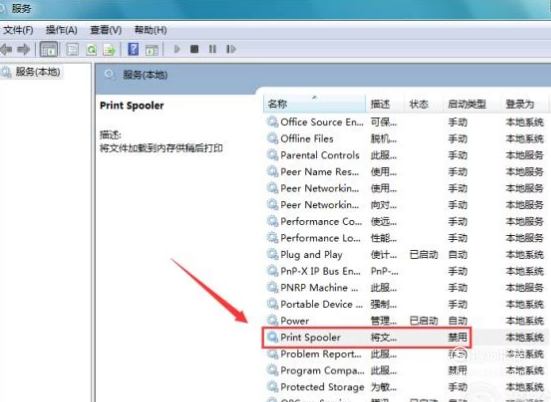Click the Refresh toolbar icon
Image resolution: width=551 pixels, height=402 pixels.
click(92, 50)
